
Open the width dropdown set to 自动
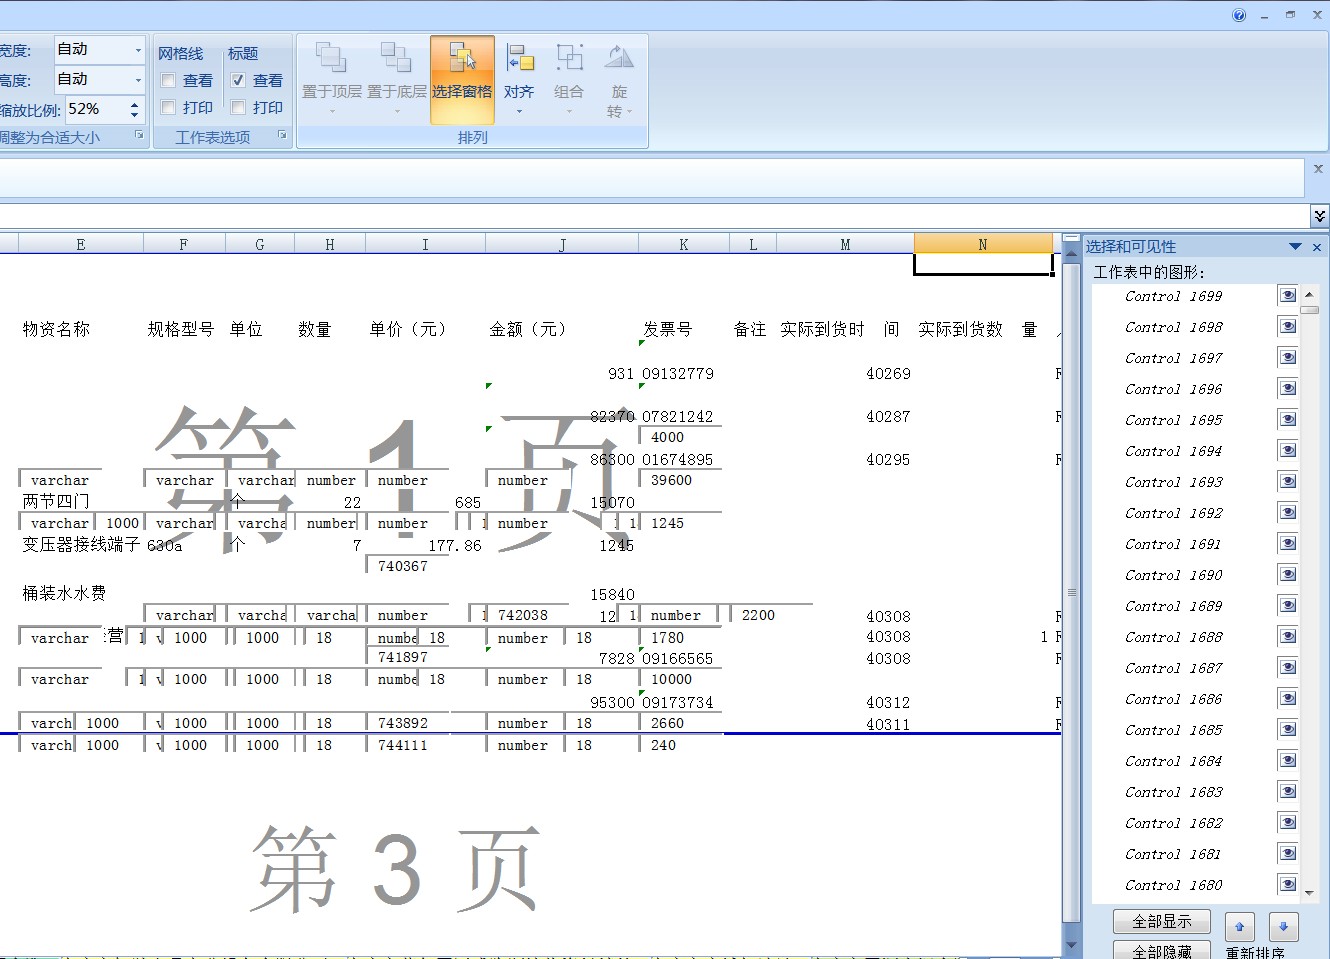coord(138,49)
